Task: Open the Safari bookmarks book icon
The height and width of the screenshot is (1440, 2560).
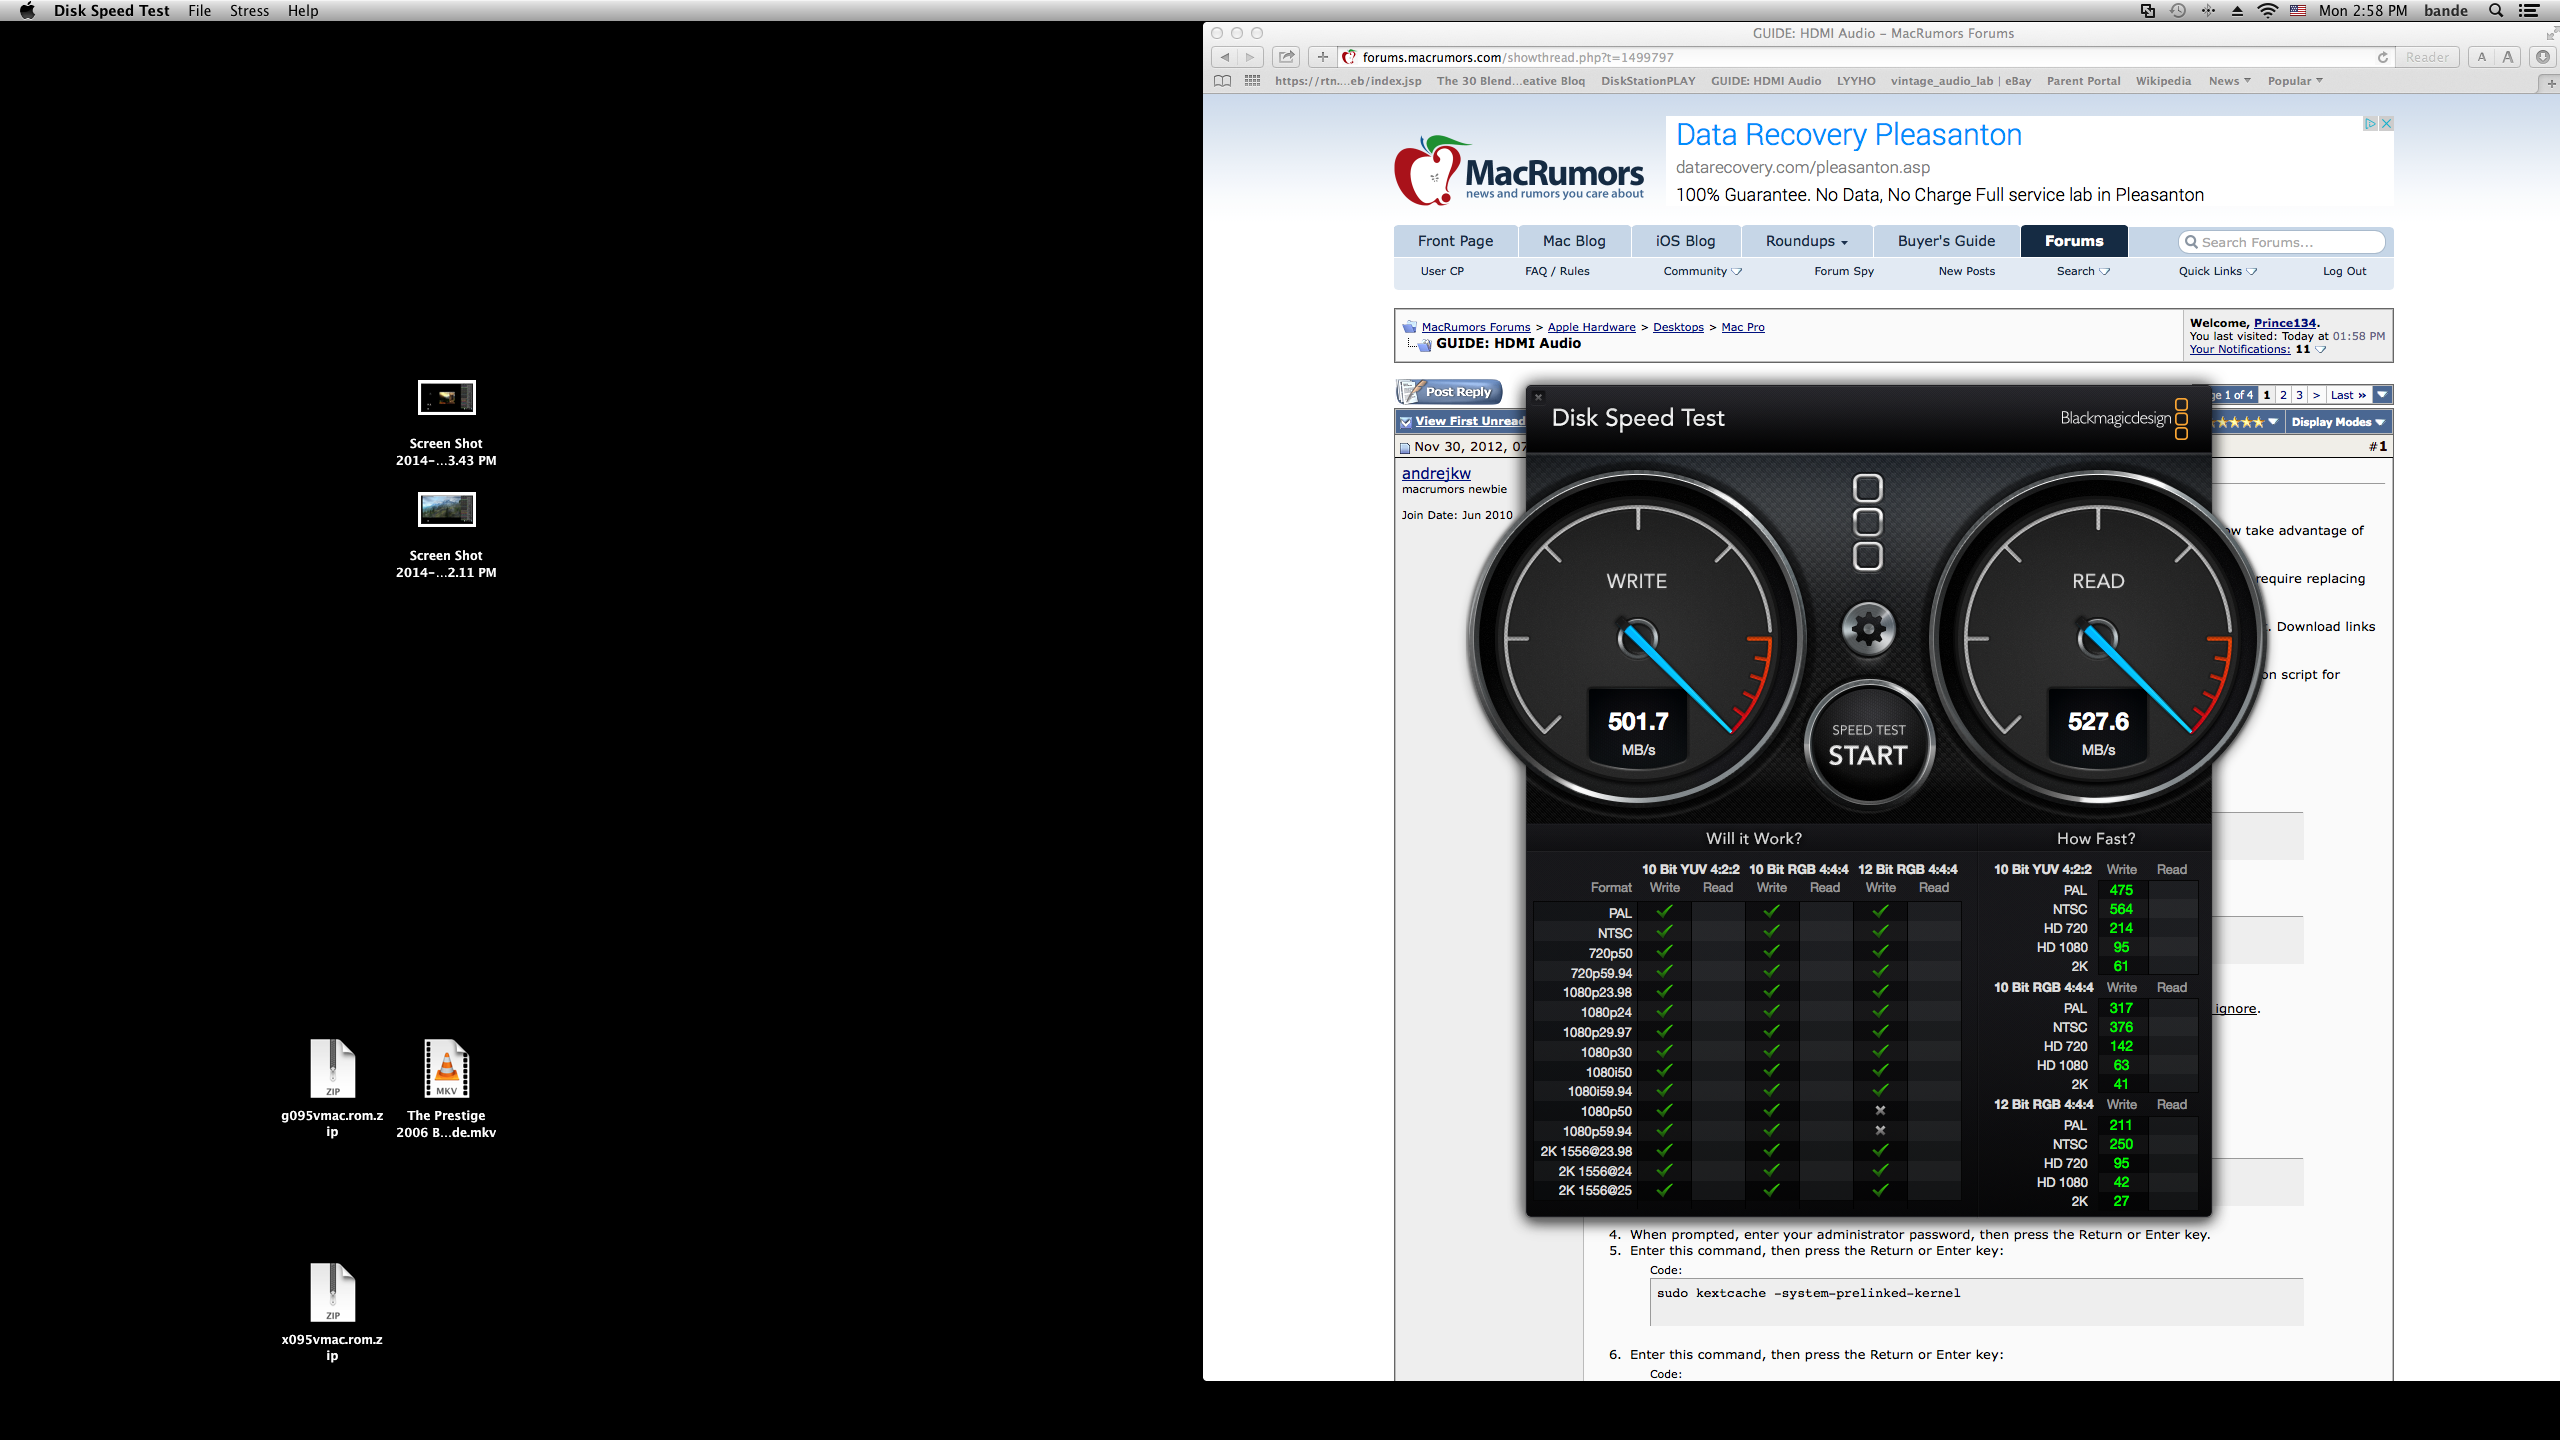Action: [x=1222, y=81]
